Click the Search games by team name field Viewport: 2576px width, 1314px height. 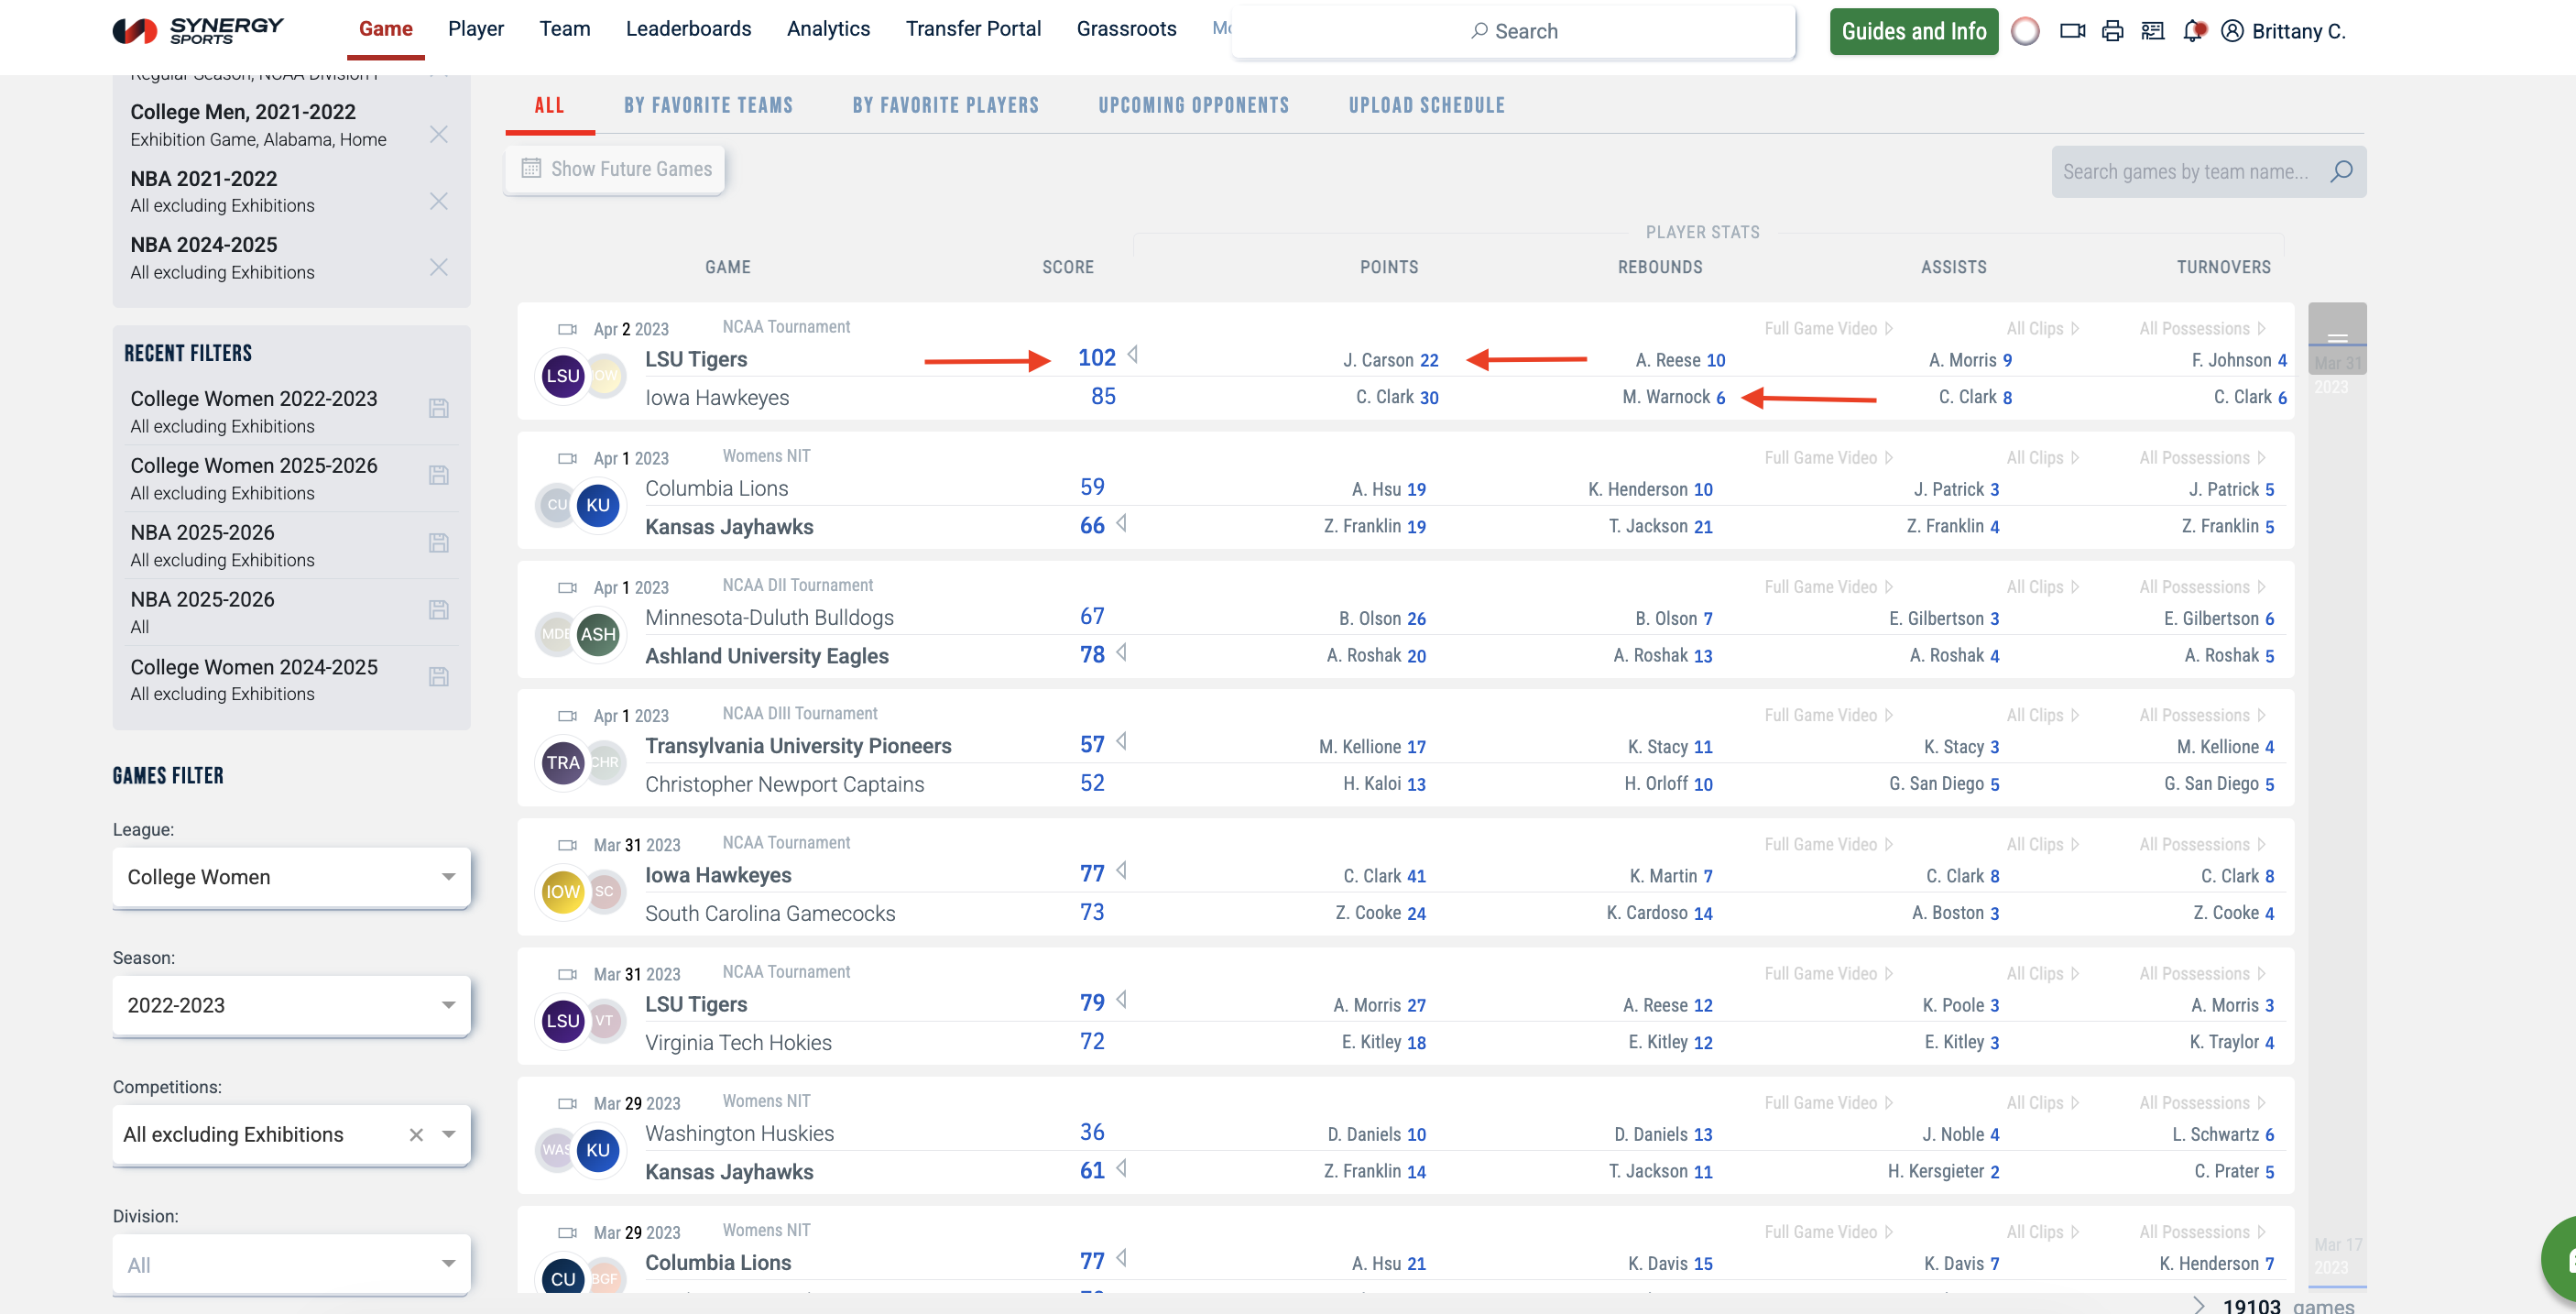point(2186,171)
